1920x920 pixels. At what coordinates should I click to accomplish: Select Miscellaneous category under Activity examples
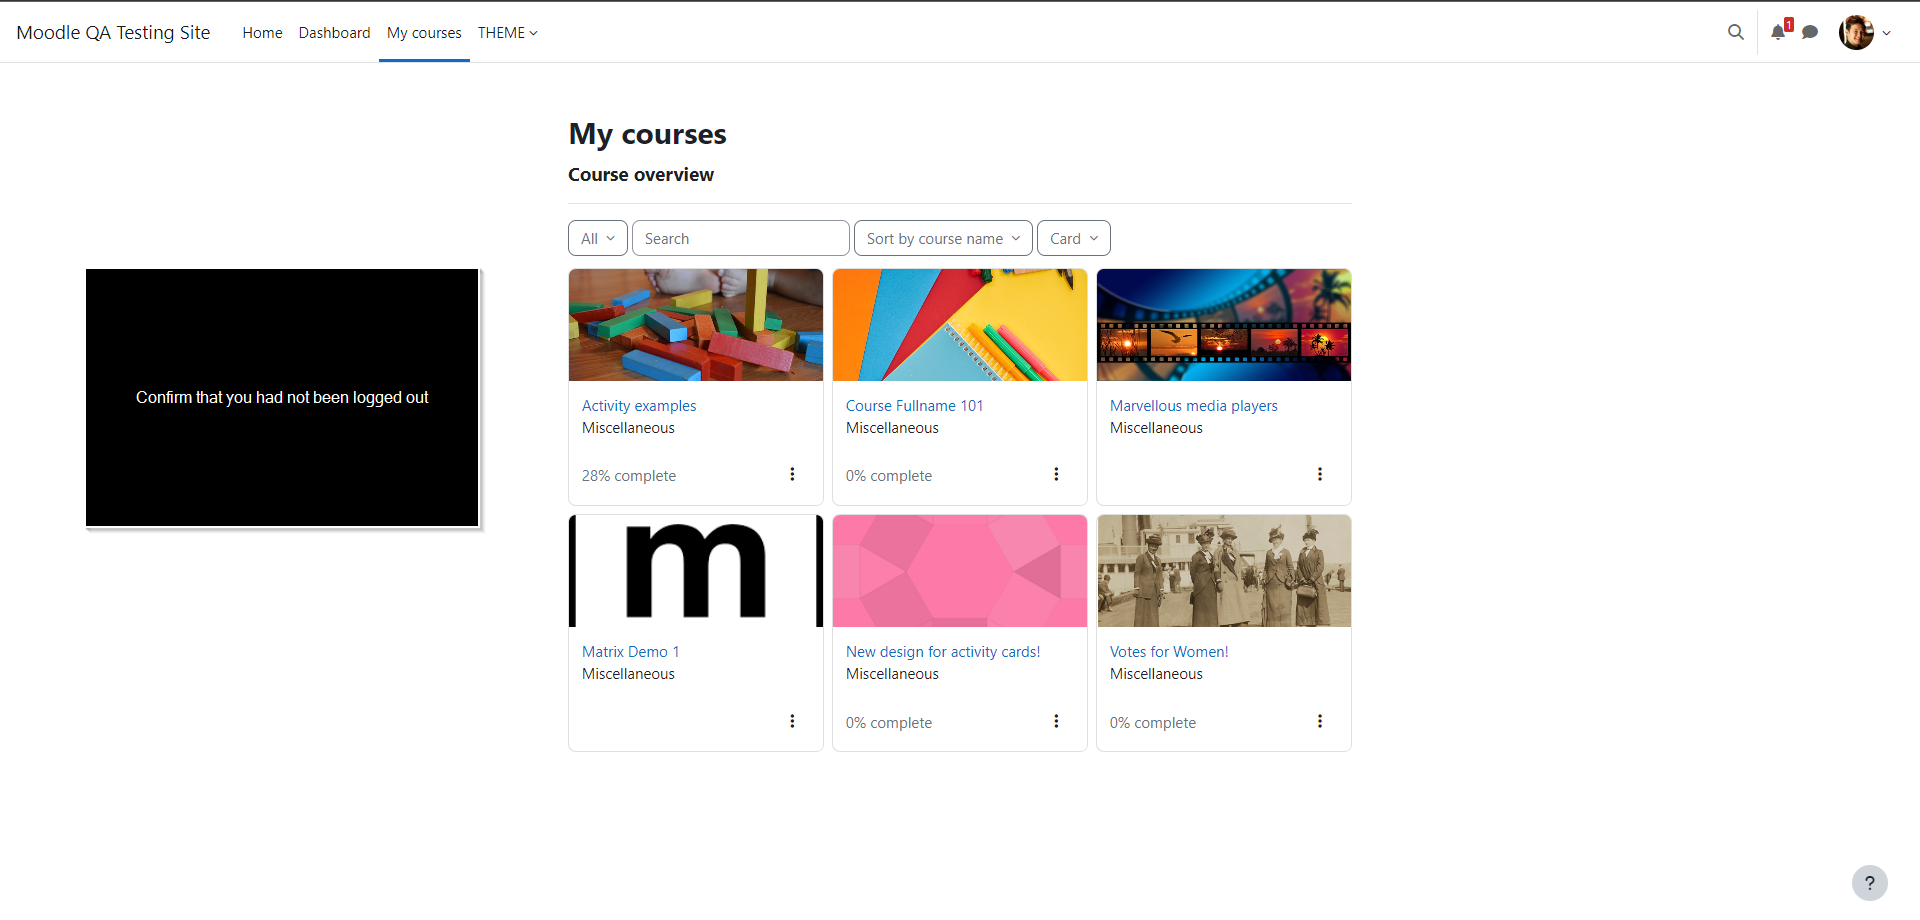coord(628,428)
